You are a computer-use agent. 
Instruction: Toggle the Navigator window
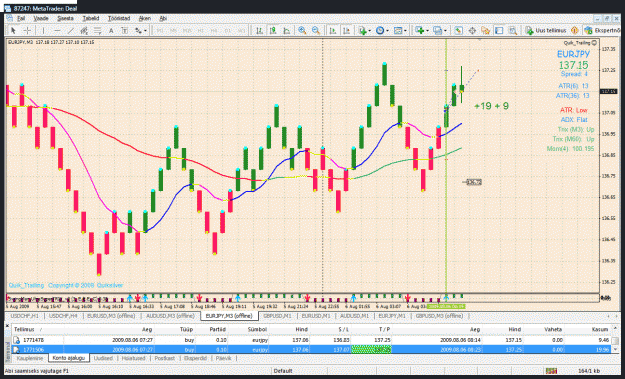pyautogui.click(x=485, y=31)
